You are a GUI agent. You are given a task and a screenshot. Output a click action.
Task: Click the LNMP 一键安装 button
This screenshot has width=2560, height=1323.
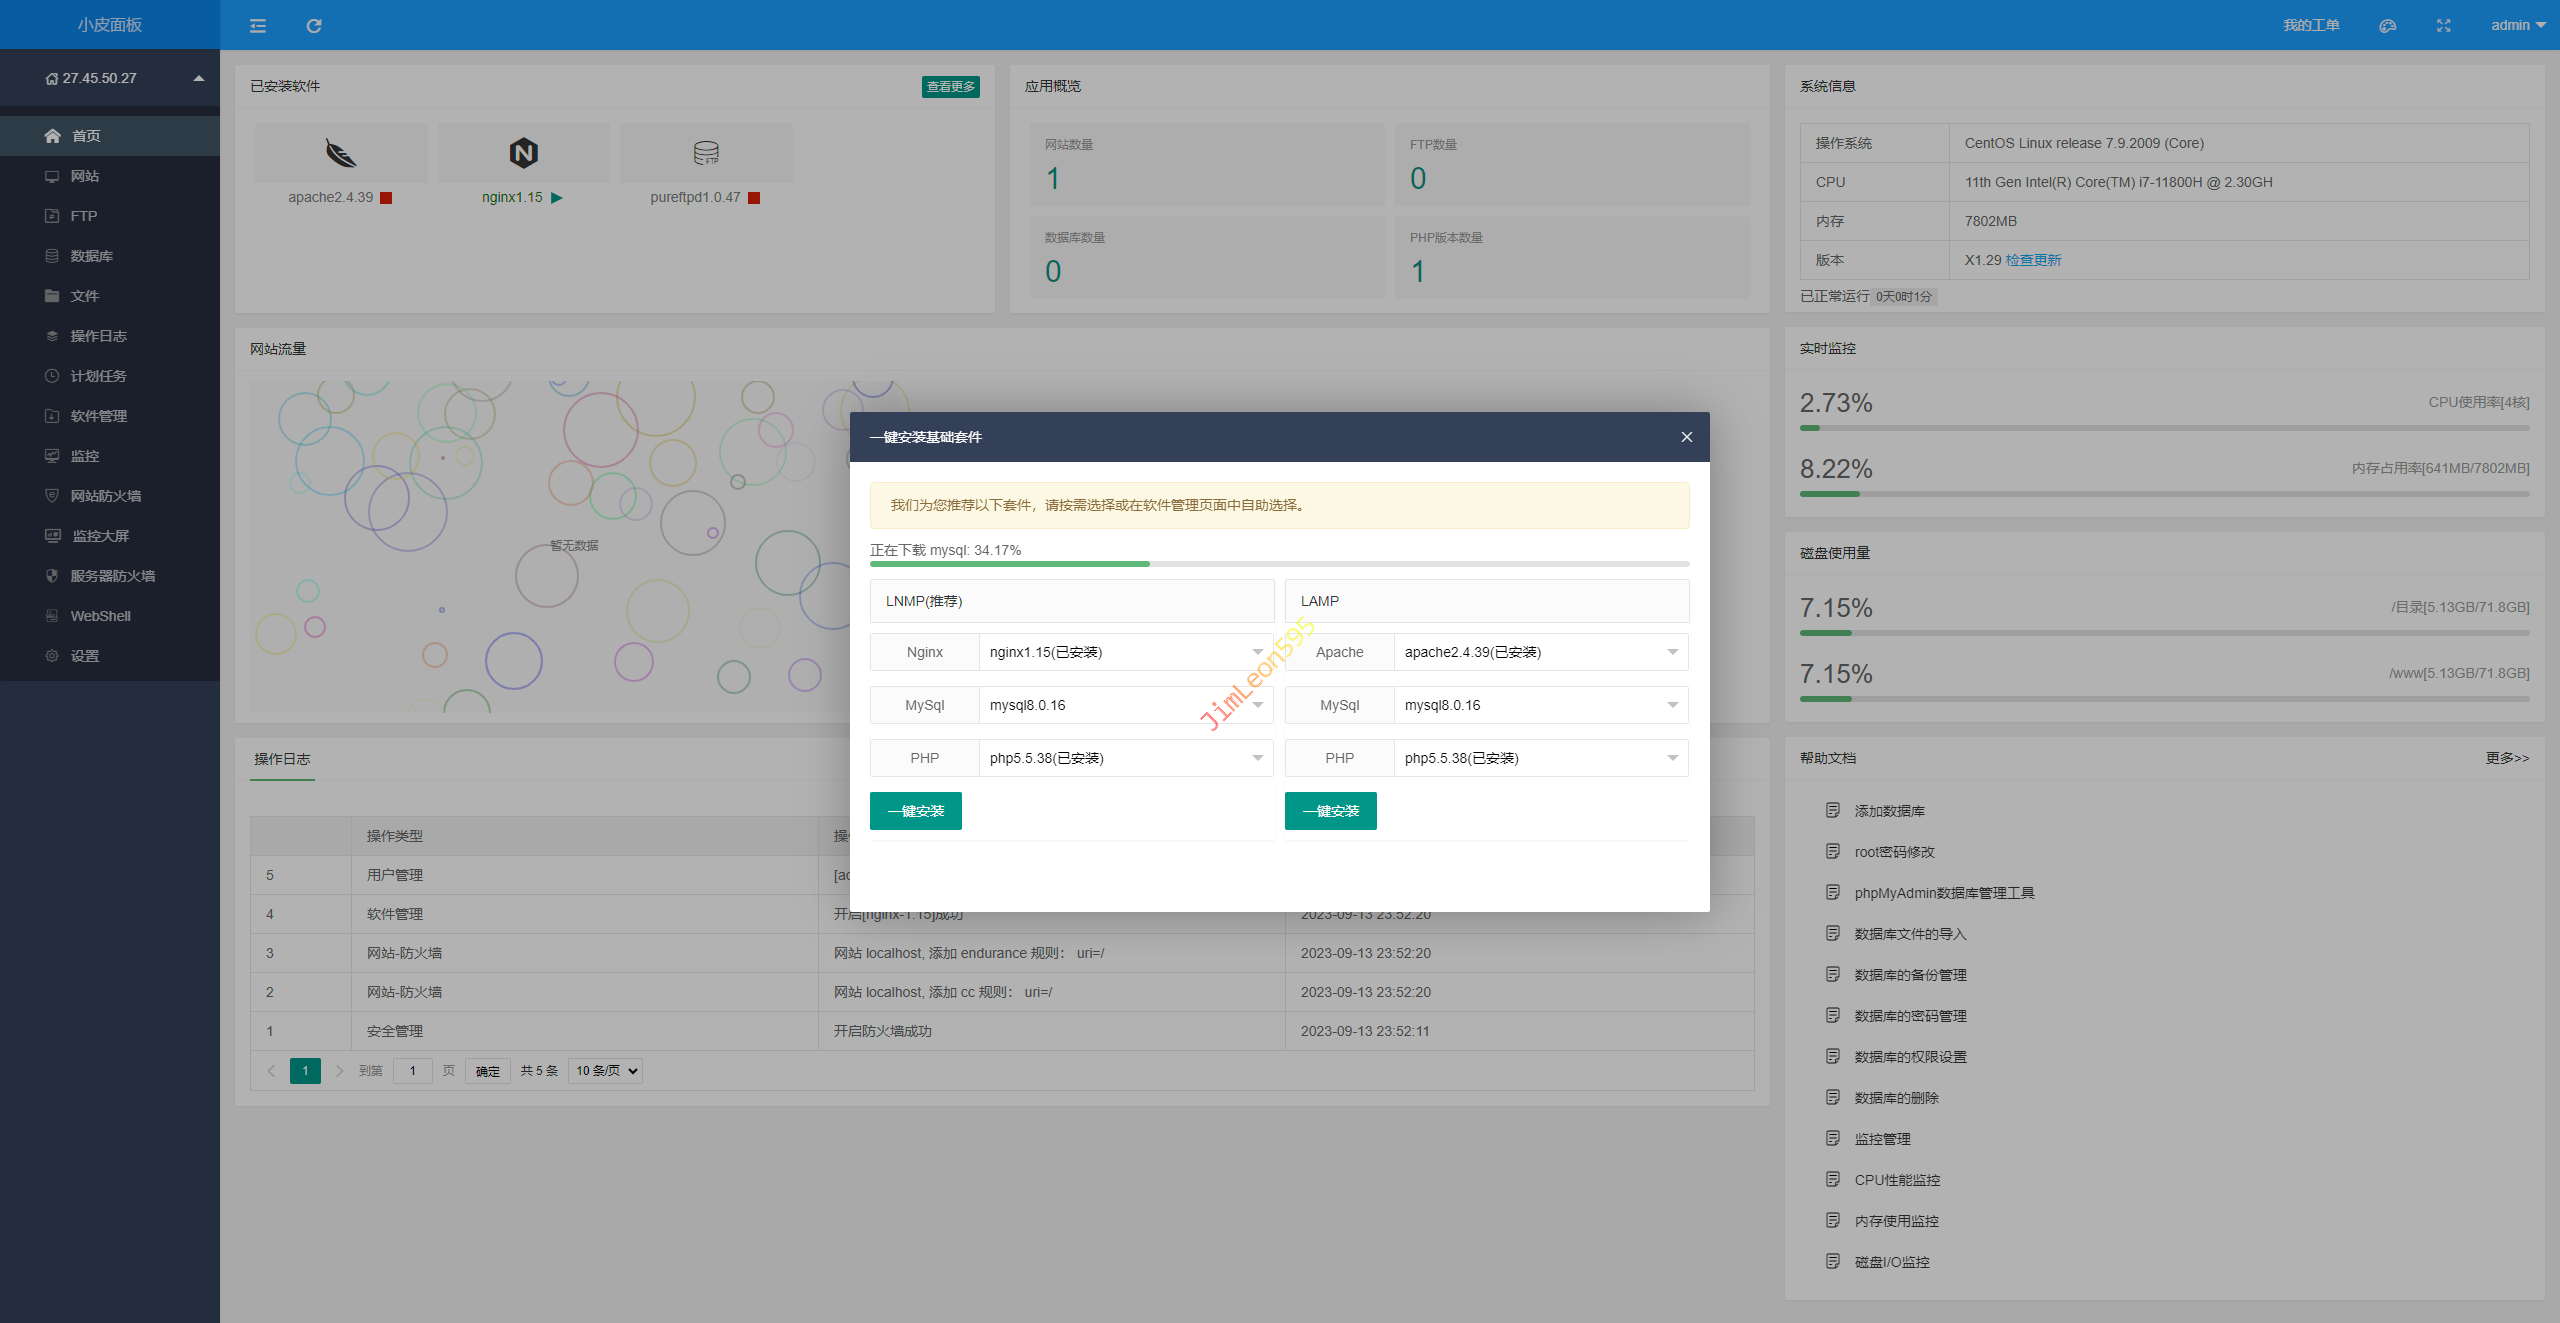tap(915, 811)
